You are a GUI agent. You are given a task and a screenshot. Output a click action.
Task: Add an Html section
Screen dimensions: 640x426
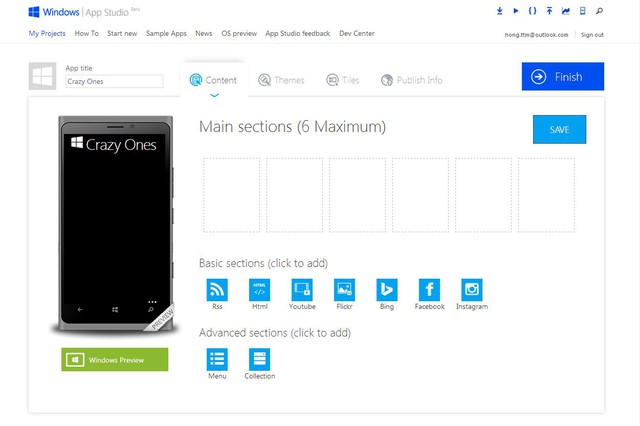[x=259, y=290]
